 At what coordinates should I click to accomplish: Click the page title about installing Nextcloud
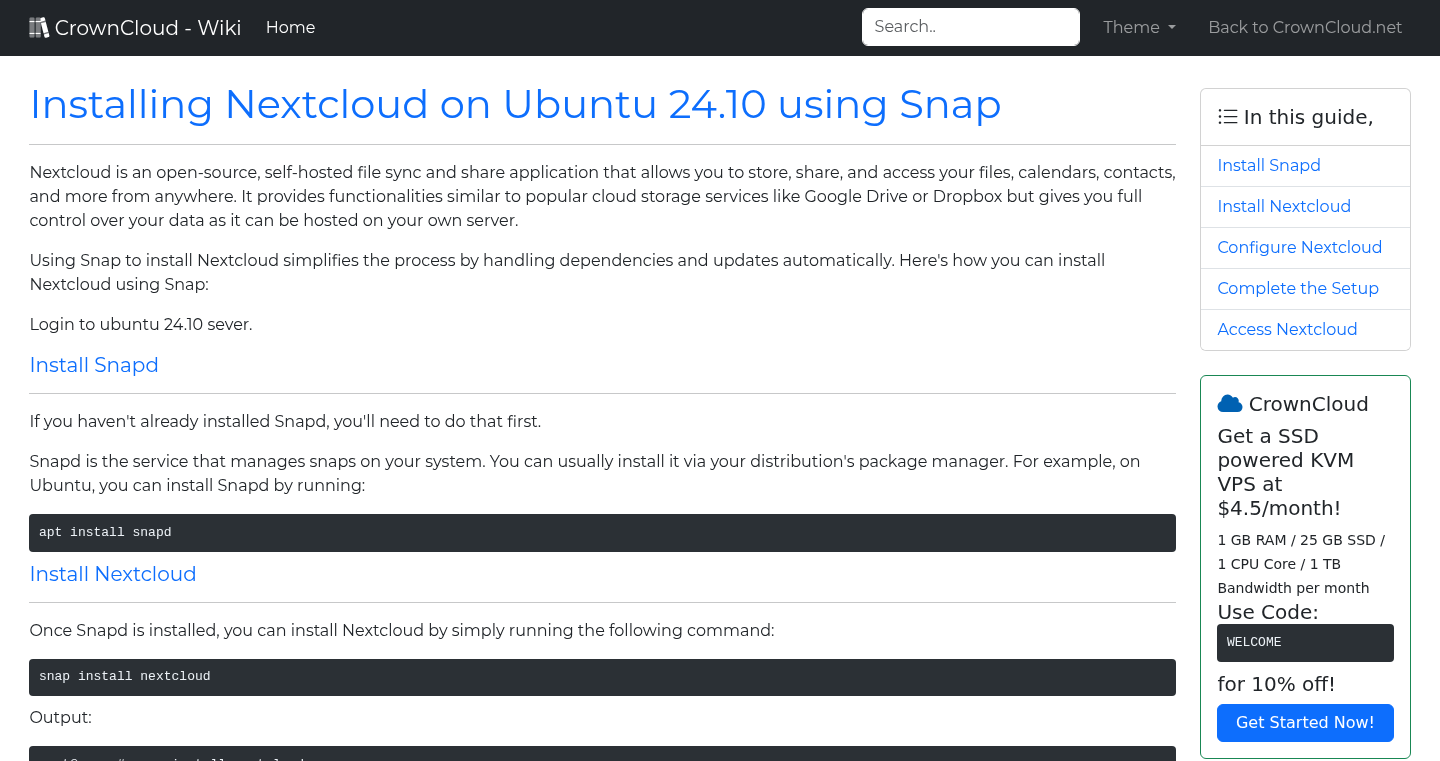pyautogui.click(x=515, y=104)
